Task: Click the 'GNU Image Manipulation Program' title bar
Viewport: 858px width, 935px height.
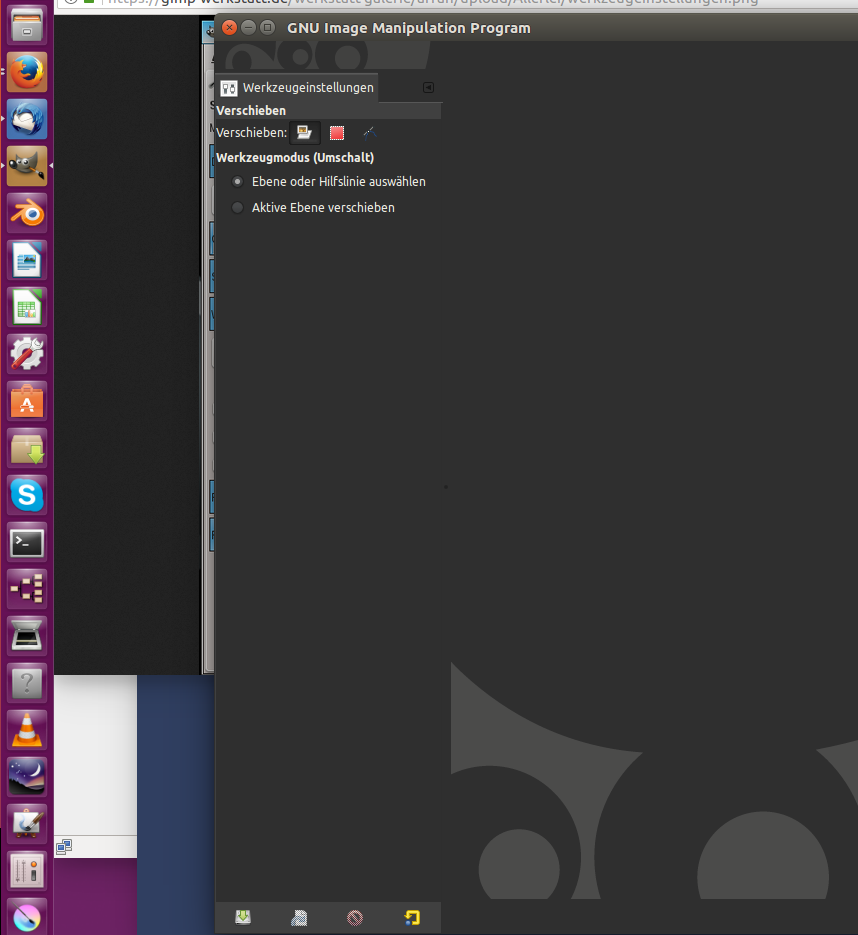Action: (x=408, y=28)
